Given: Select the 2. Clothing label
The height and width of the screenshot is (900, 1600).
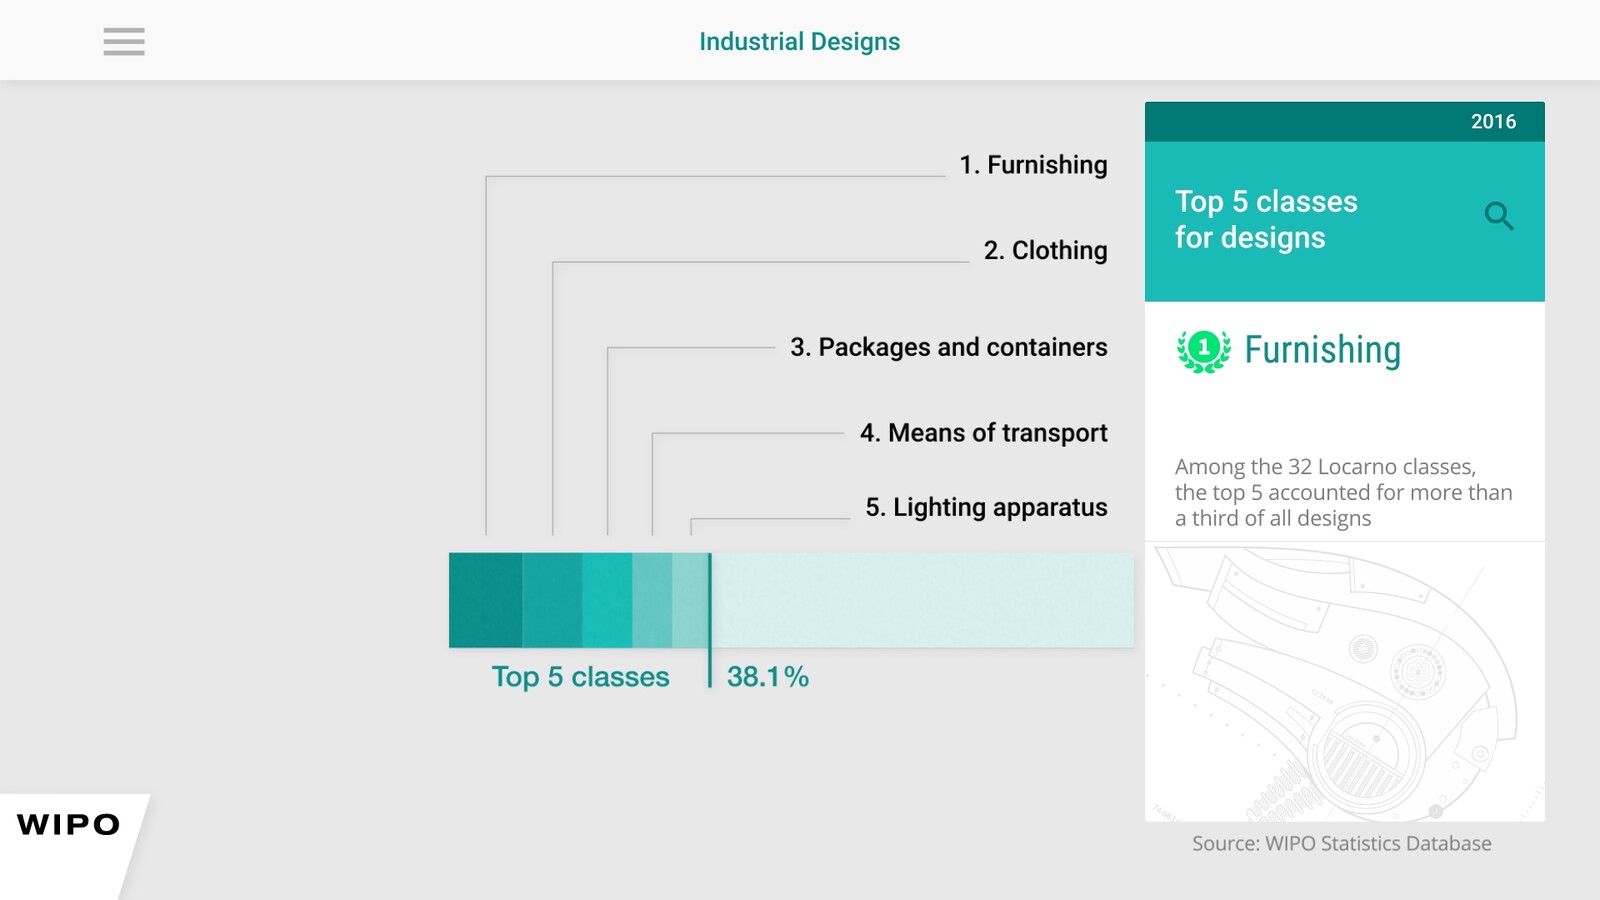Looking at the screenshot, I should tap(1045, 250).
